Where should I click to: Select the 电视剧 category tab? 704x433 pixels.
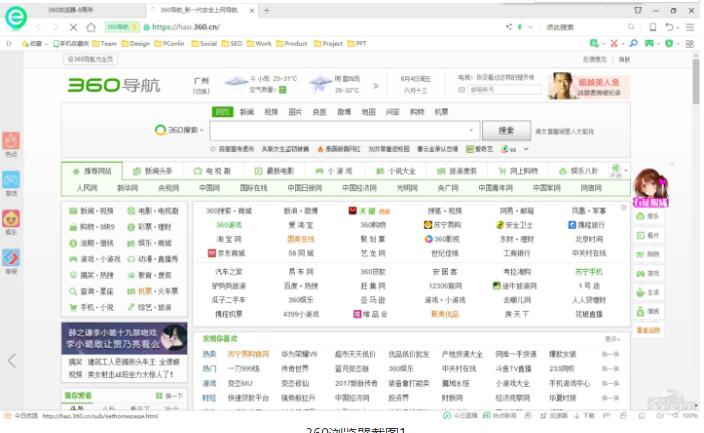pyautogui.click(x=213, y=171)
